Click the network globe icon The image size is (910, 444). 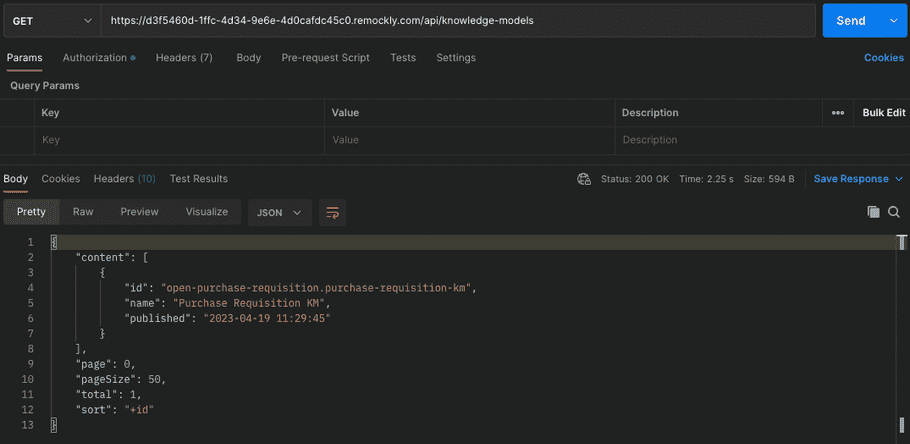point(584,179)
